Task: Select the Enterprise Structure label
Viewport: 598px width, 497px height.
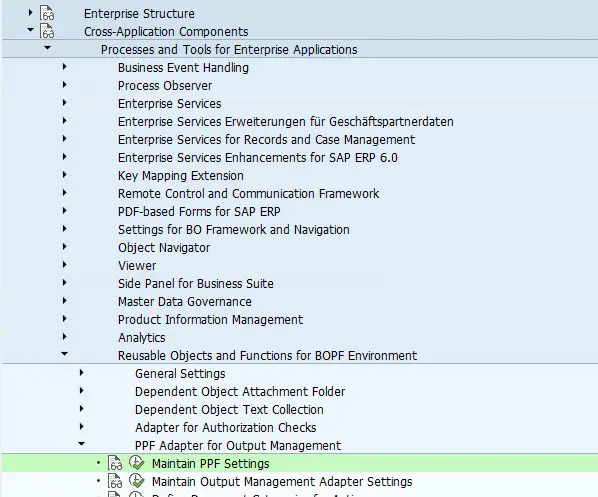Action: (x=139, y=14)
